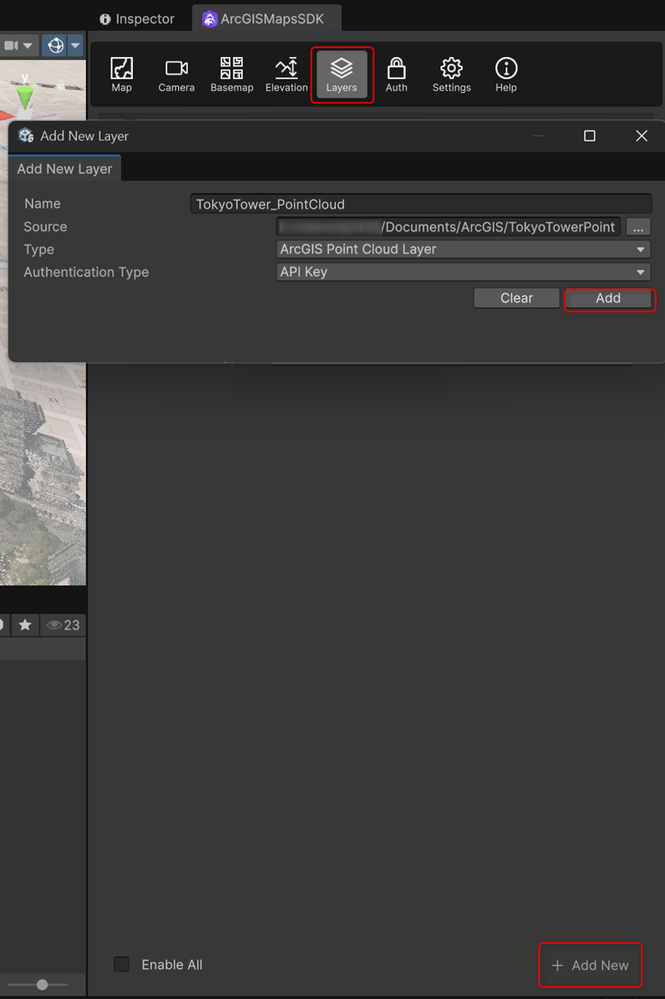Open the Map section in ArcGISMapsSDK toolbar

[121, 75]
